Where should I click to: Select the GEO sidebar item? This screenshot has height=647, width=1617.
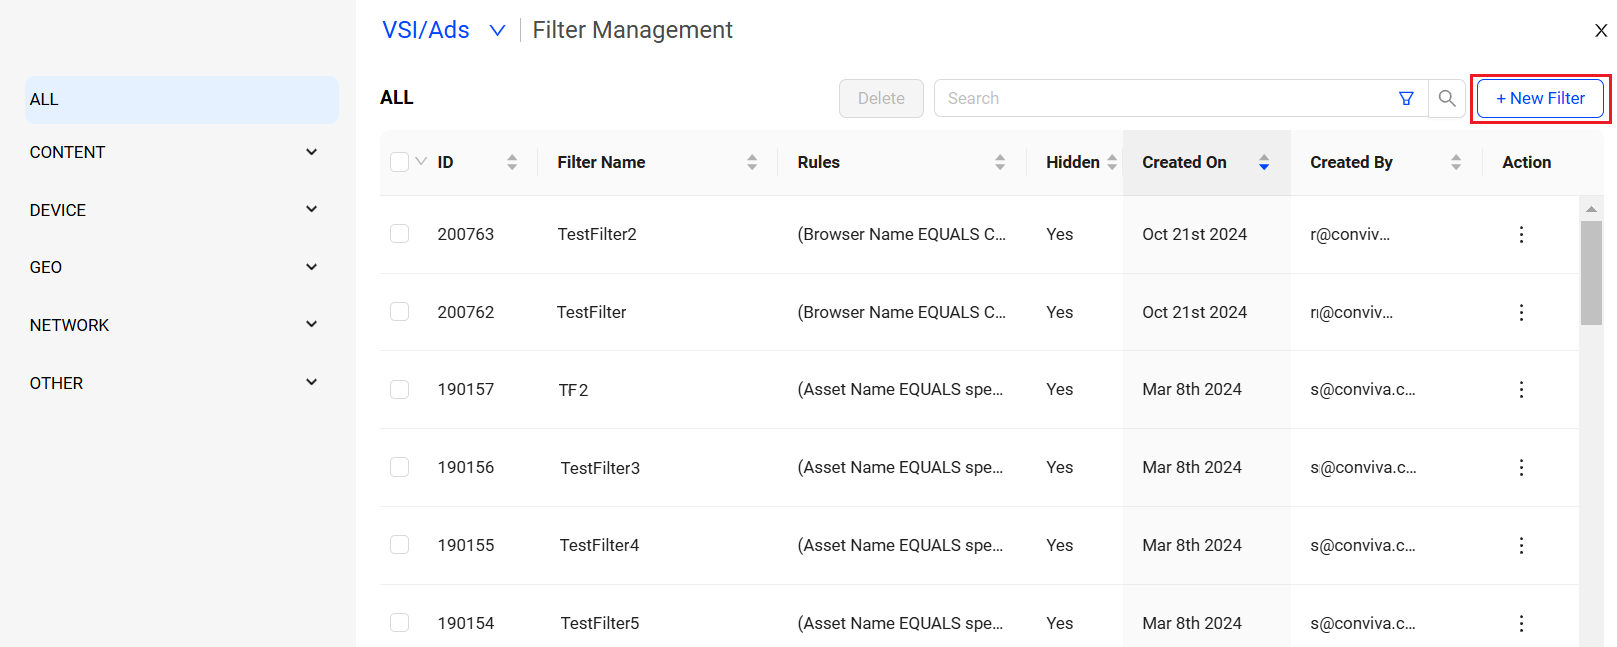tap(46, 267)
